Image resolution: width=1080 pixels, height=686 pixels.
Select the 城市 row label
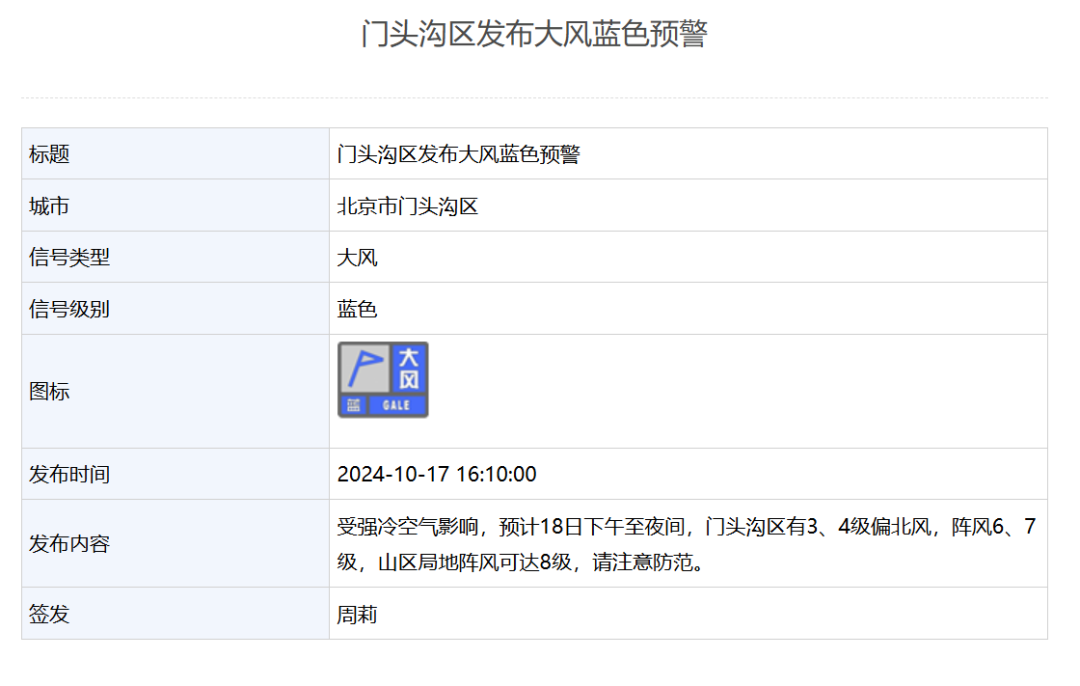(50, 206)
